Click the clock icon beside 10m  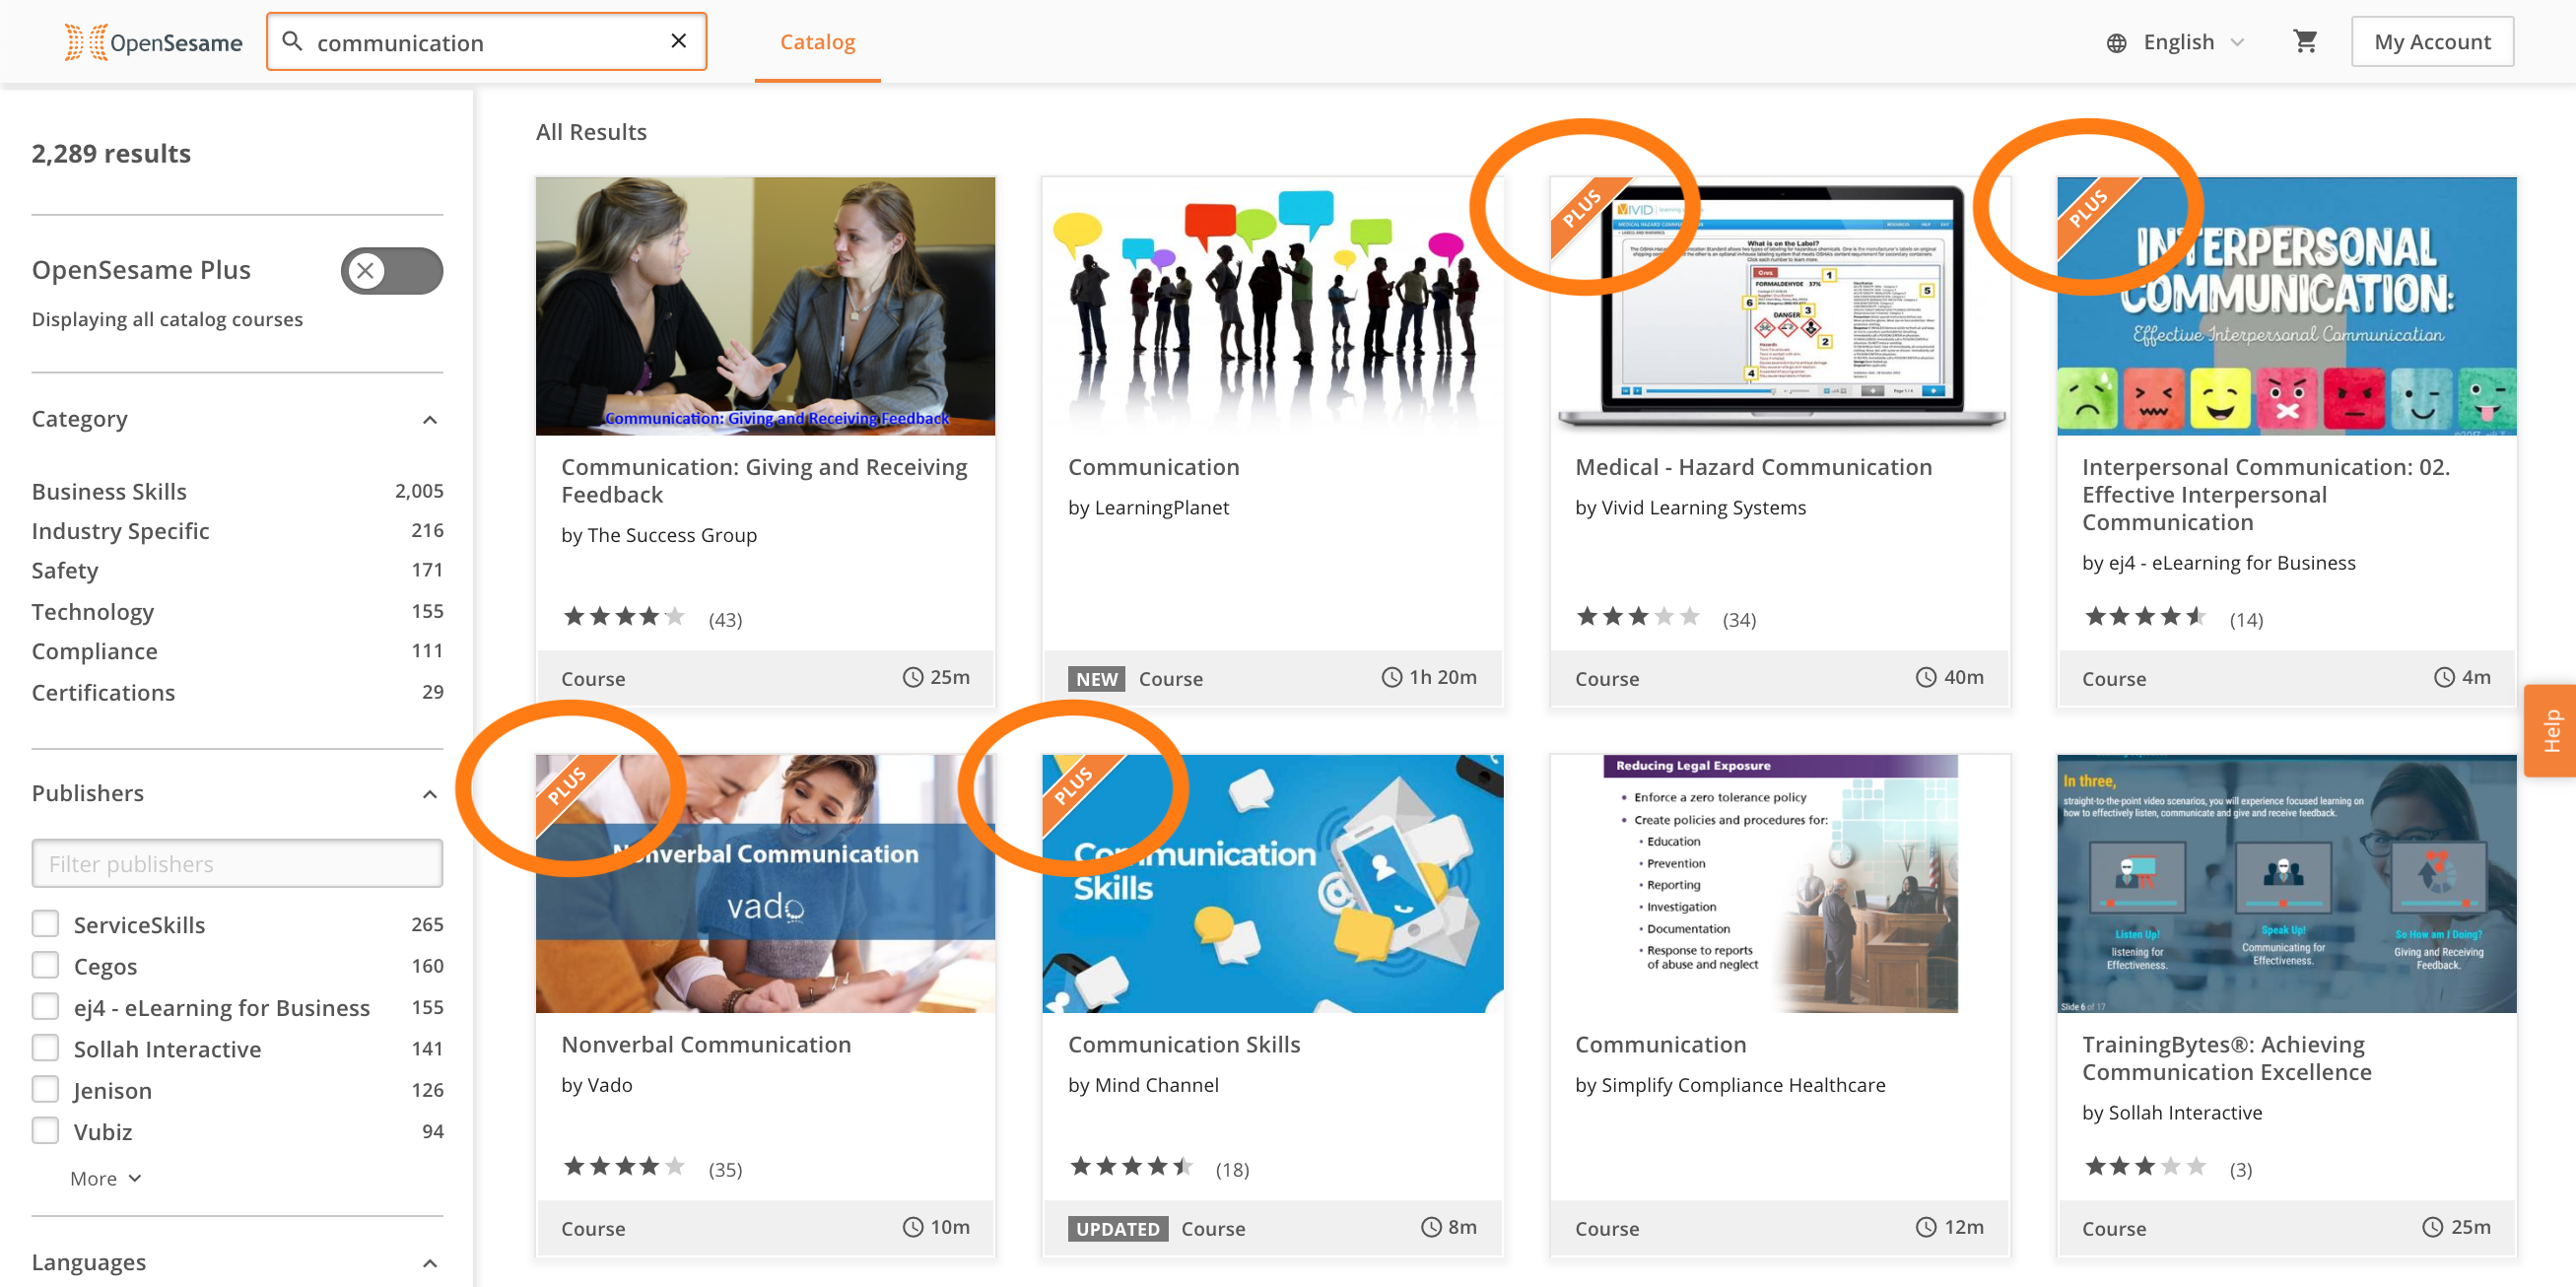coord(912,1227)
